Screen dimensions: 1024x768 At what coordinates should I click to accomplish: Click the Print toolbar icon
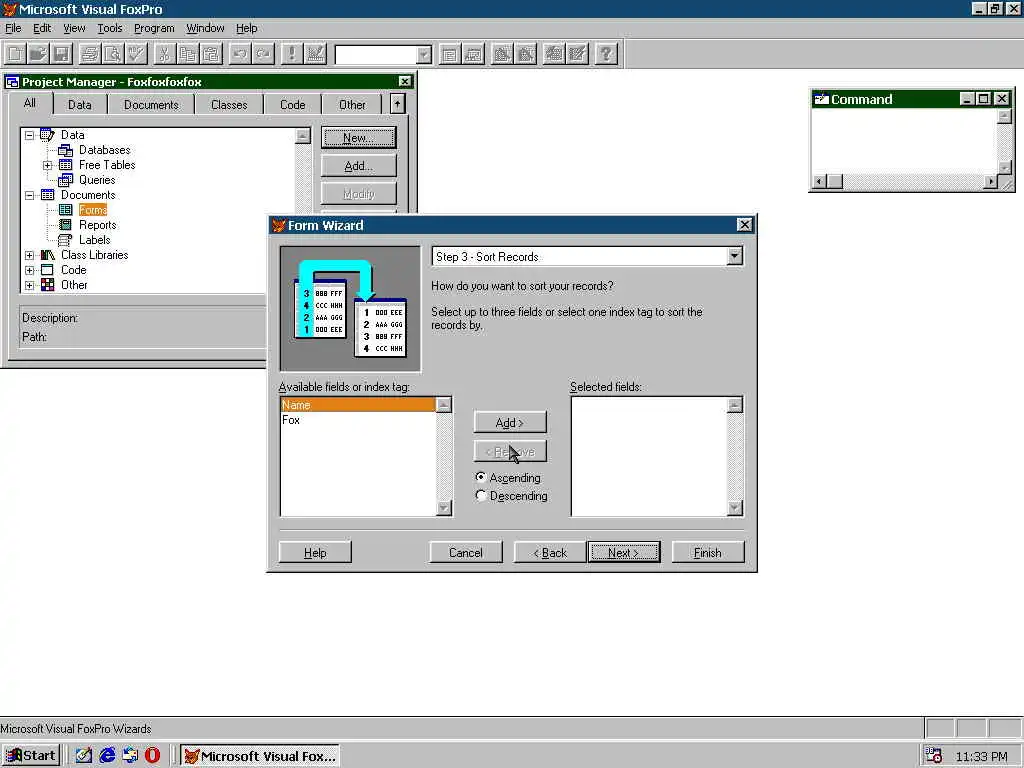pyautogui.click(x=90, y=54)
